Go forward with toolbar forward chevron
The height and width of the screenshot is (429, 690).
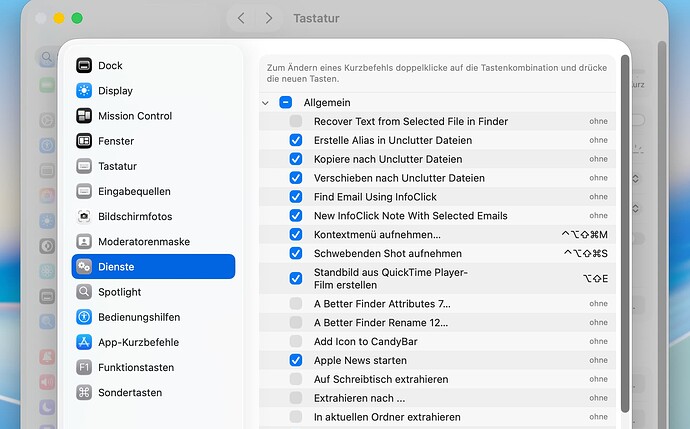[x=268, y=18]
